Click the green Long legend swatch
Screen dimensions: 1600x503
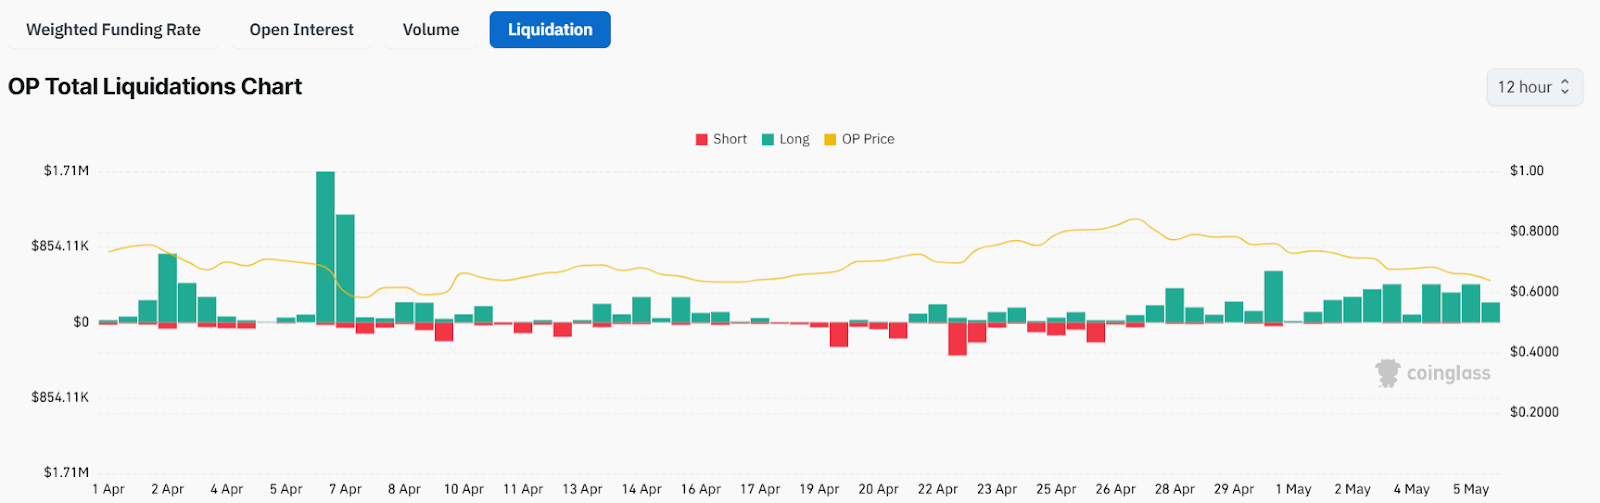coord(768,139)
